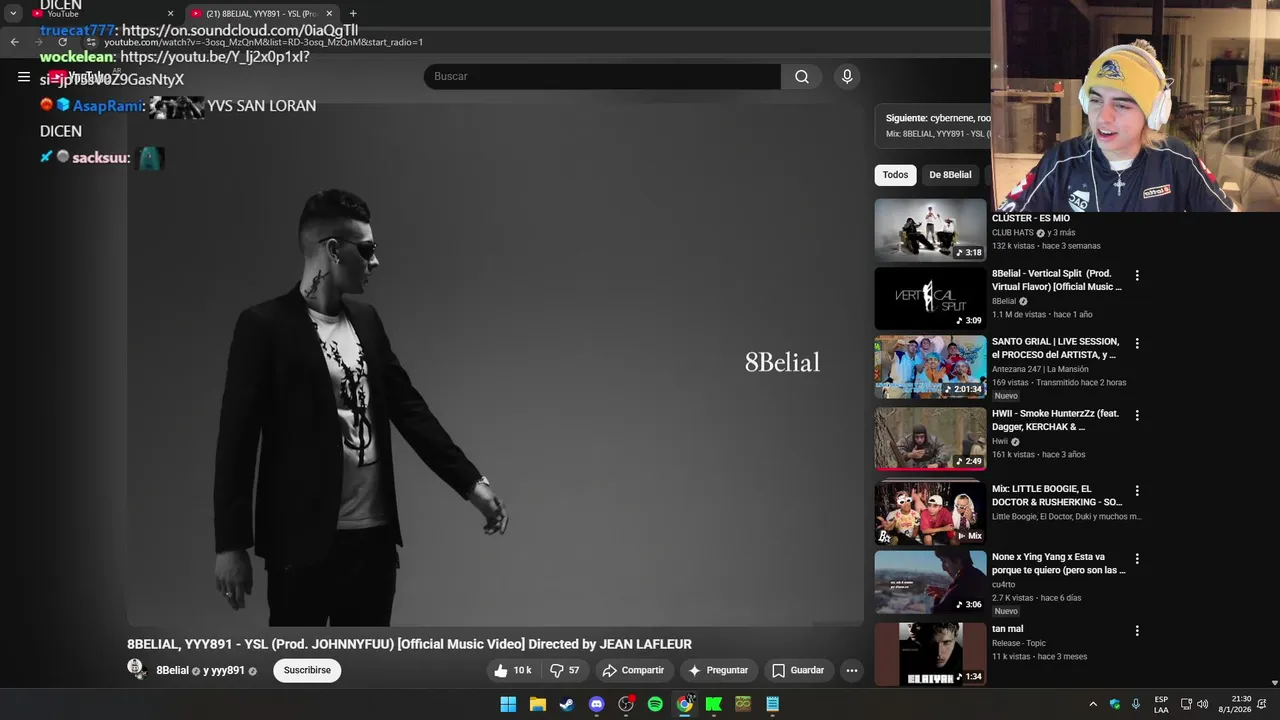The image size is (1280, 720).
Task: Click the youtube.com URL address bar
Action: [263, 42]
